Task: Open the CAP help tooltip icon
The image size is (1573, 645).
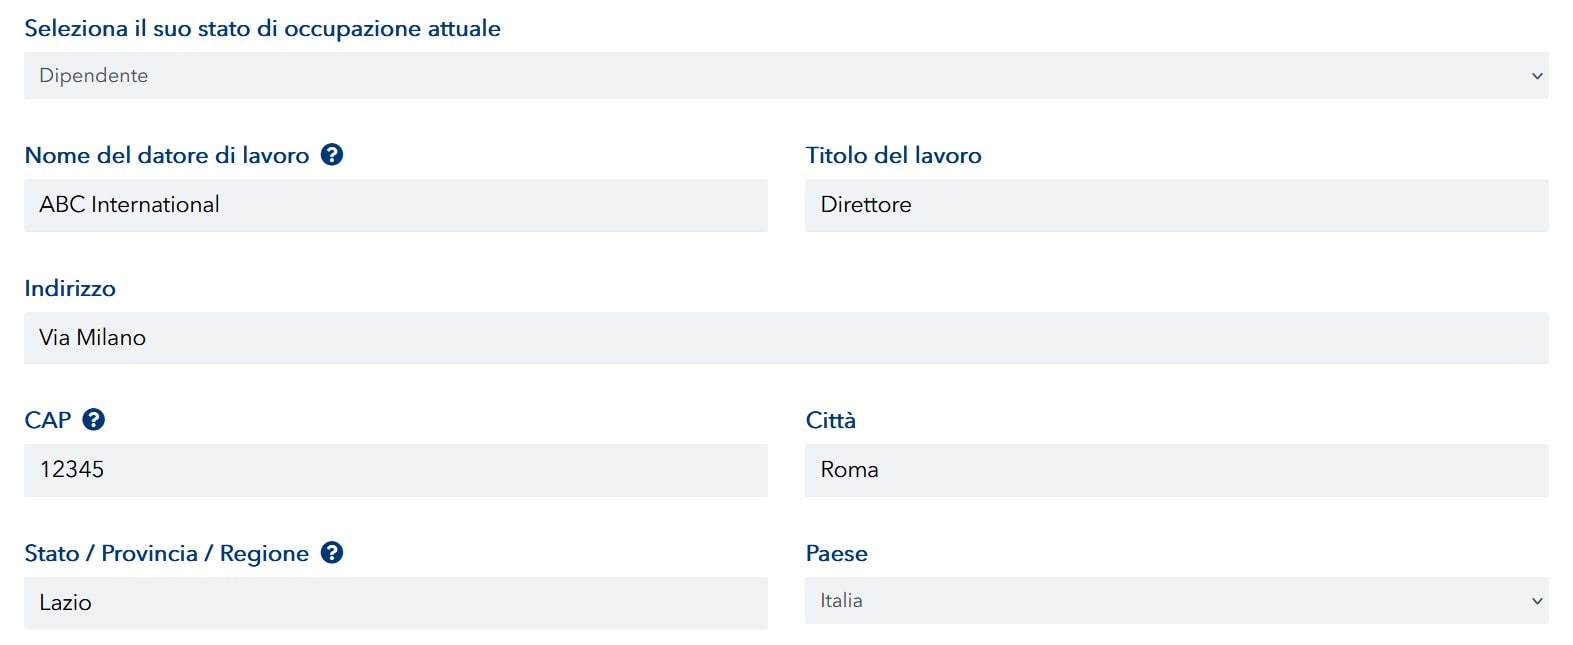Action: tap(94, 420)
